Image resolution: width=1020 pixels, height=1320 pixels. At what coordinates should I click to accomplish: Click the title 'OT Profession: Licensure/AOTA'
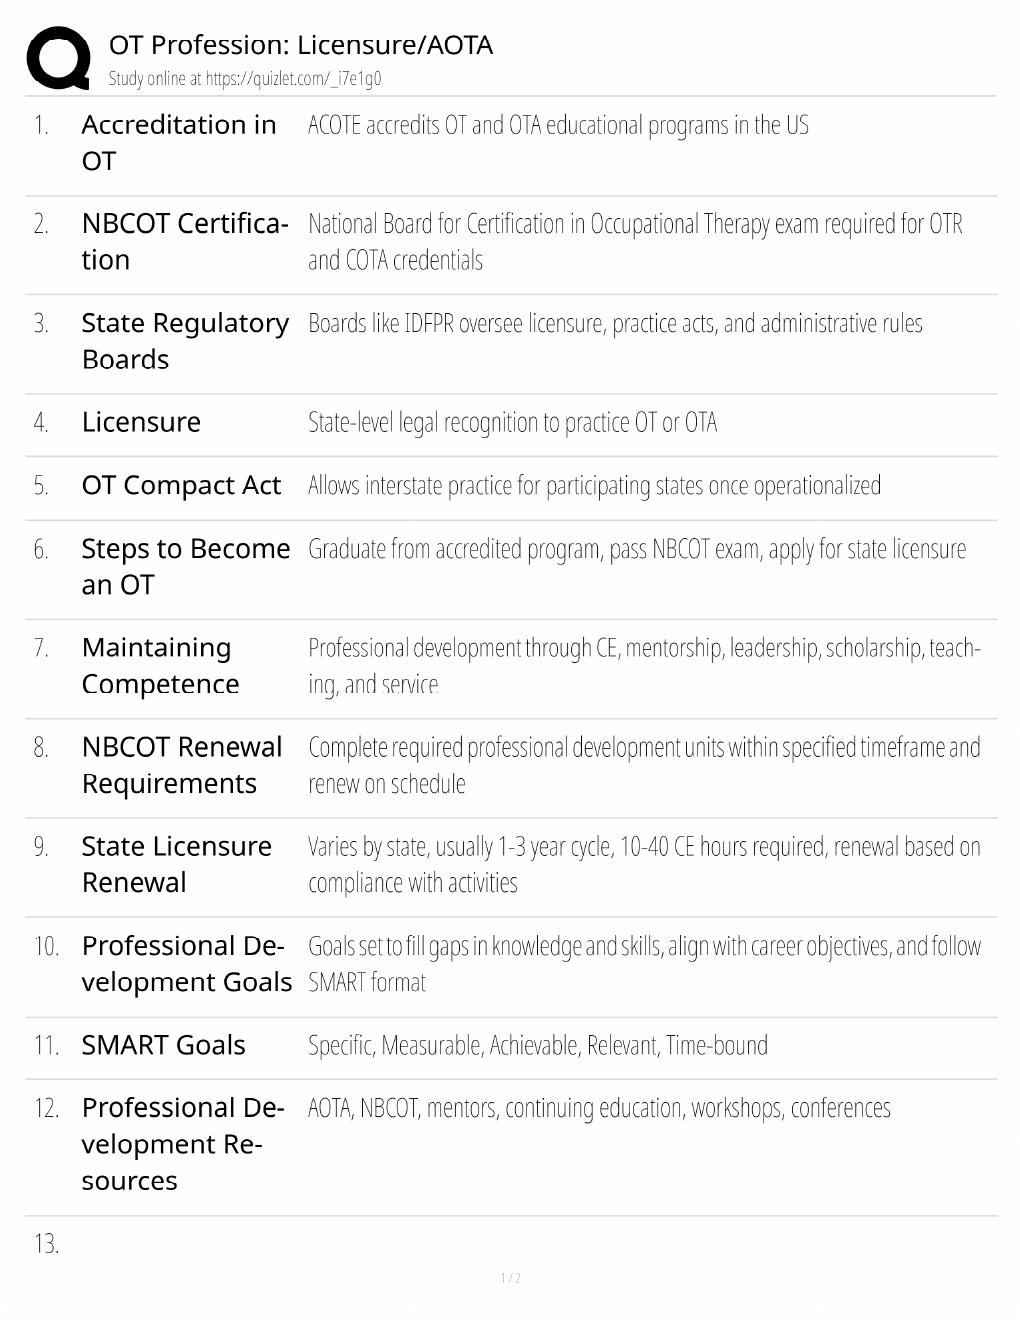[x=300, y=45]
